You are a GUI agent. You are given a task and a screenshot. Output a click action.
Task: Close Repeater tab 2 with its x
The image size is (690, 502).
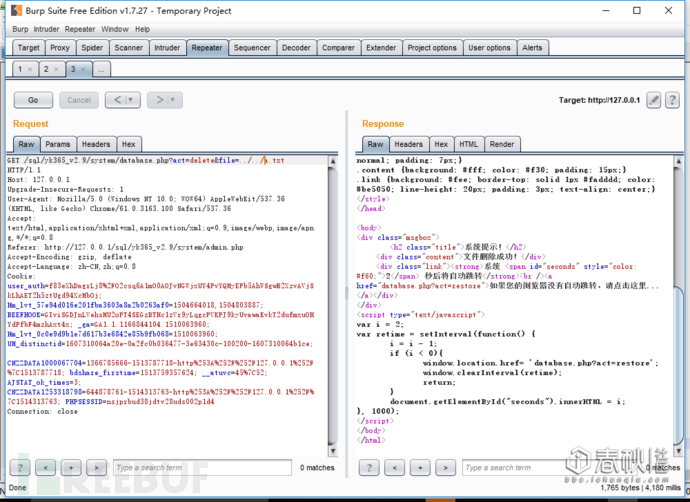click(x=56, y=70)
